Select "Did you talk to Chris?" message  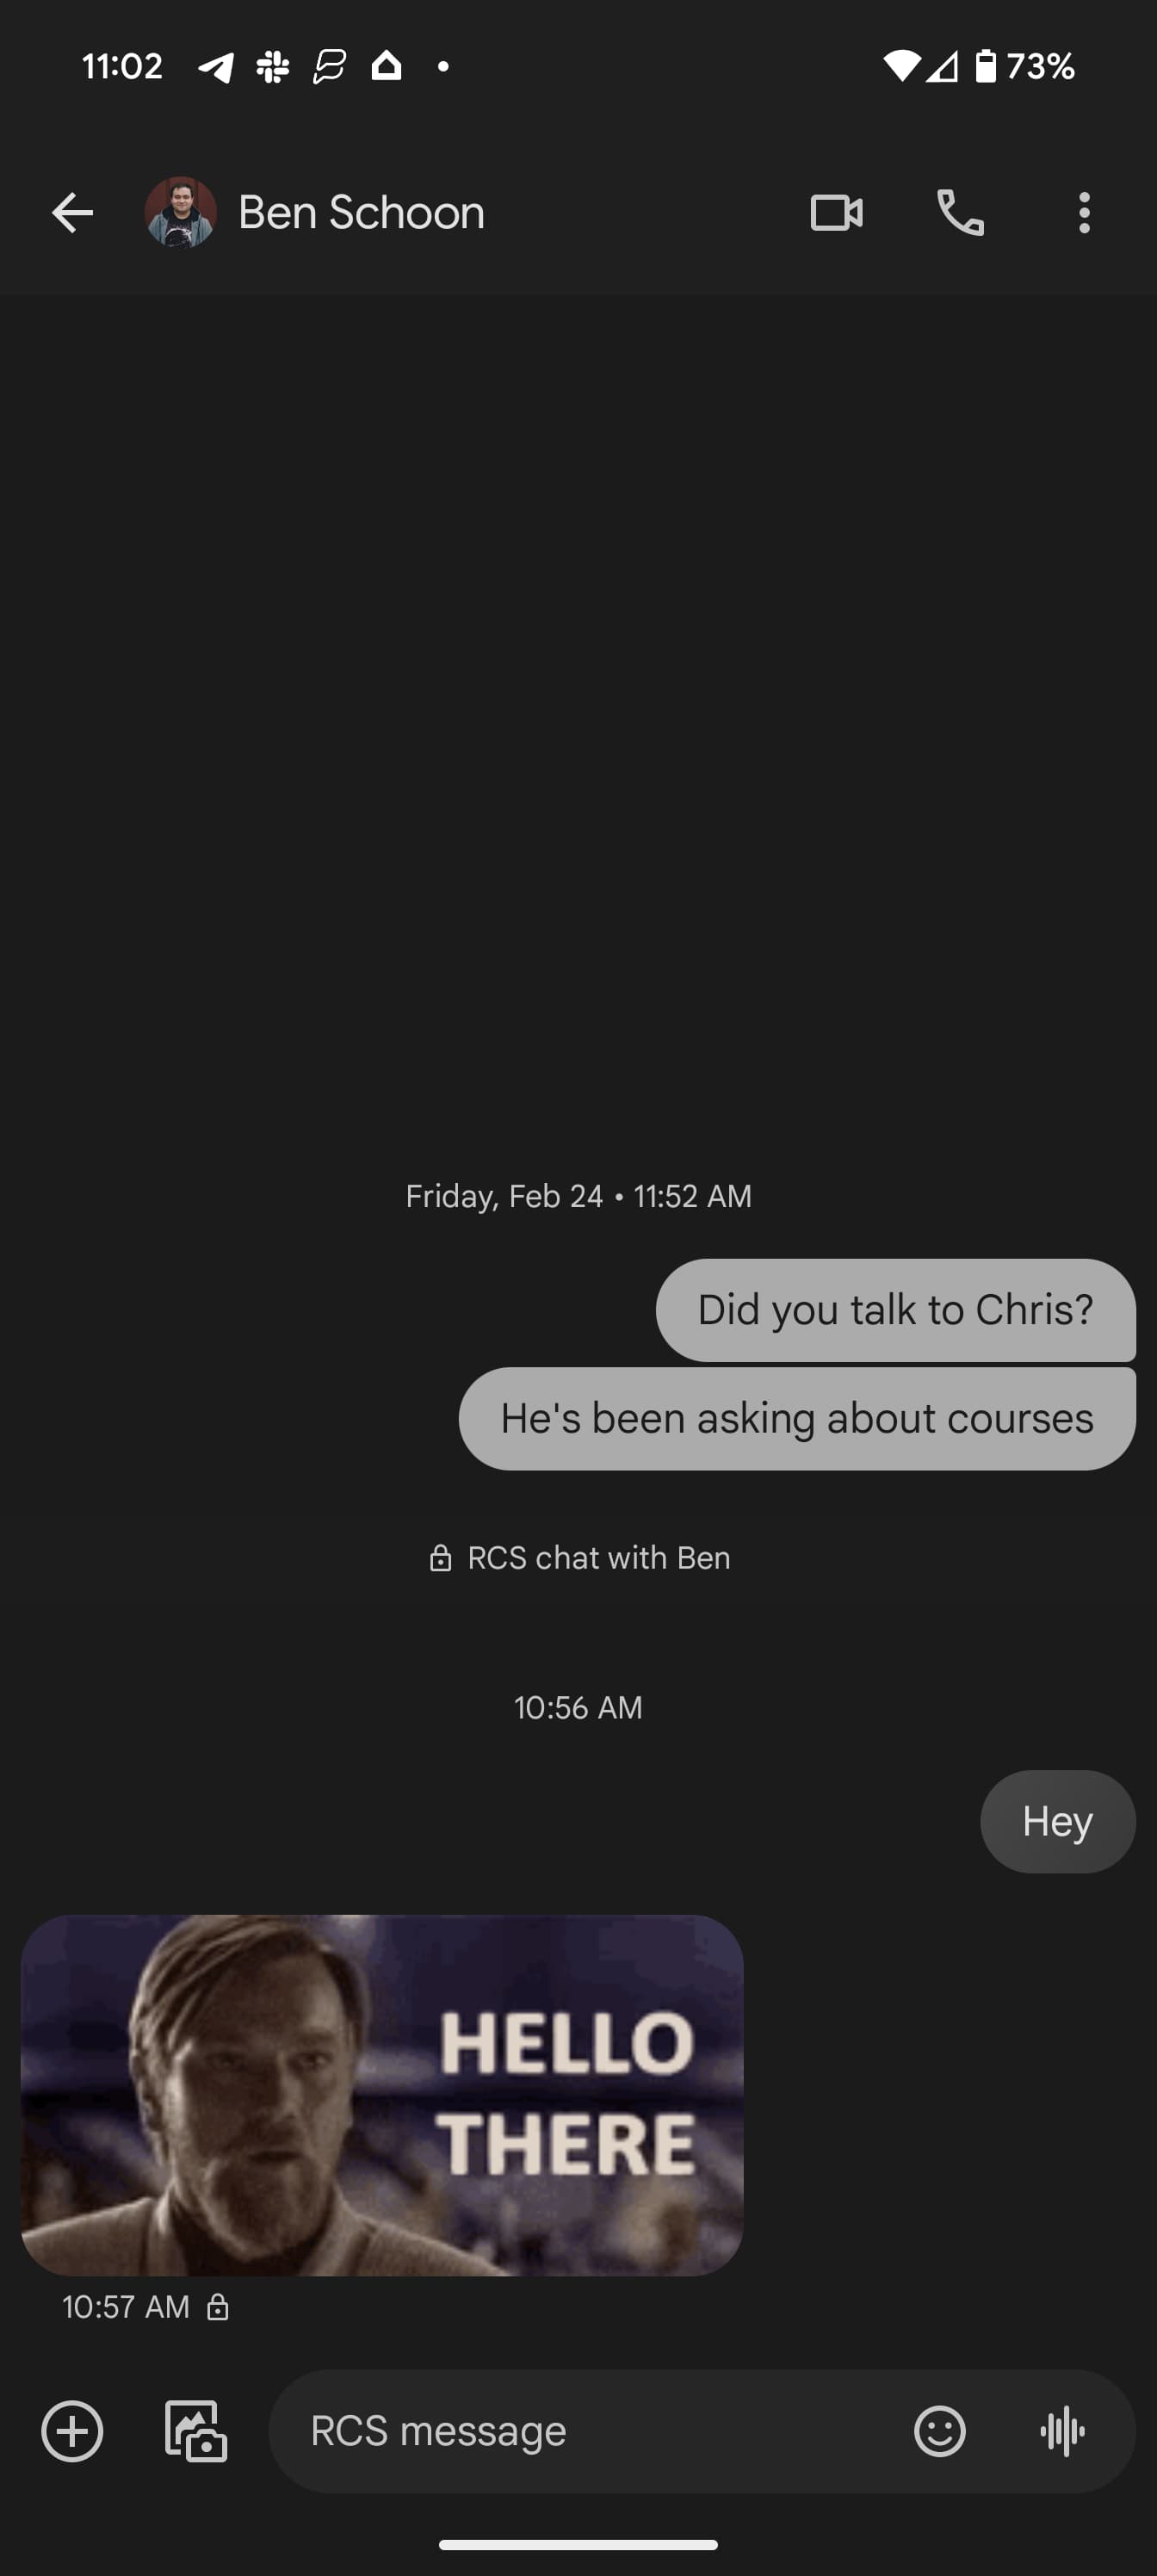pos(895,1310)
